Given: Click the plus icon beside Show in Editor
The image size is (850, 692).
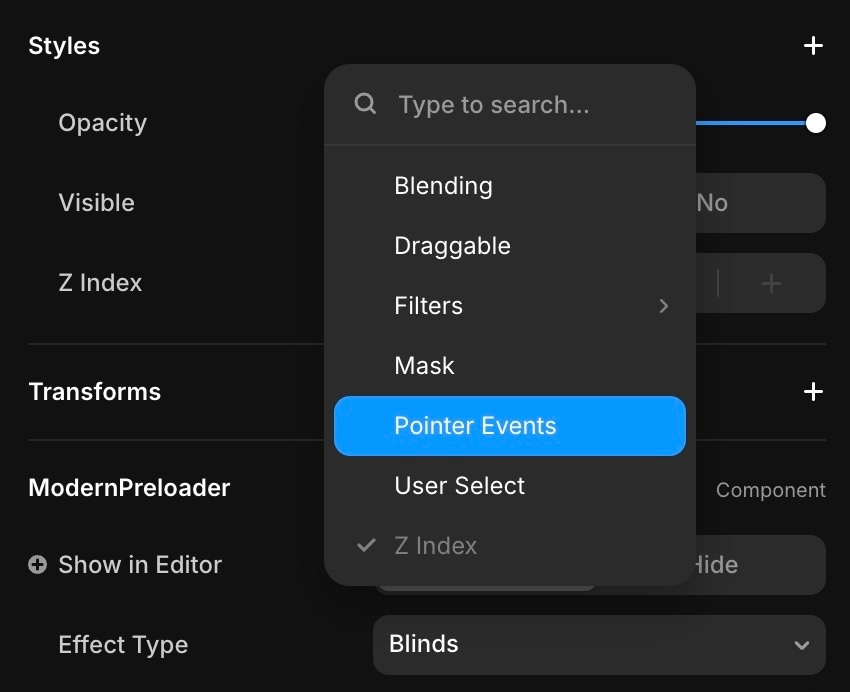Looking at the screenshot, I should click(x=37, y=565).
